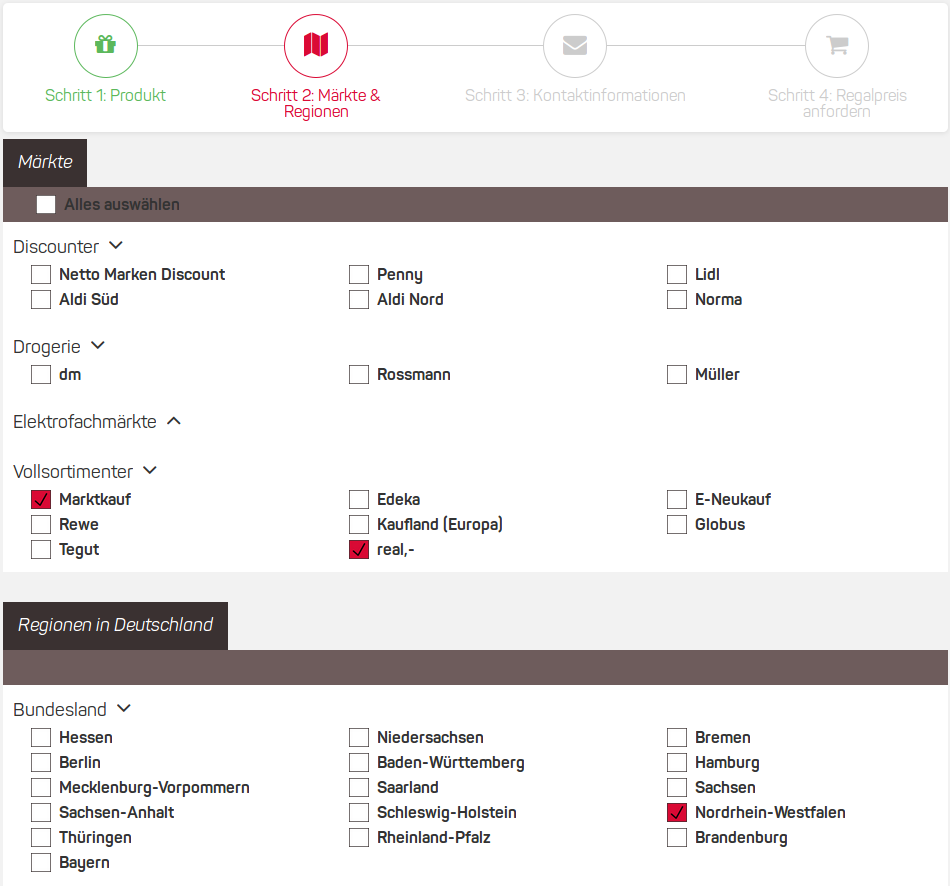Click the envelope icon for Schritt 3

point(575,45)
